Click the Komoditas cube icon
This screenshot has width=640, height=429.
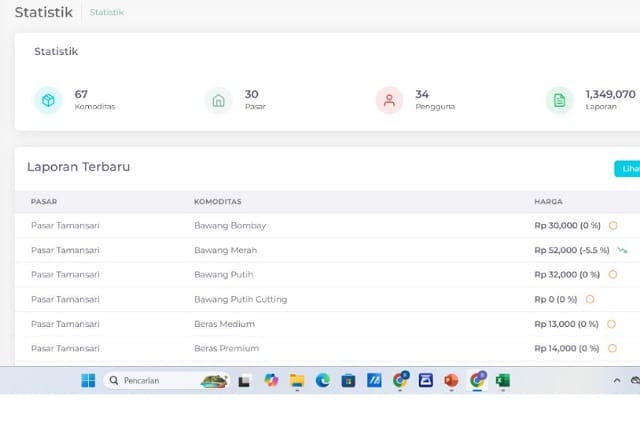coord(48,100)
